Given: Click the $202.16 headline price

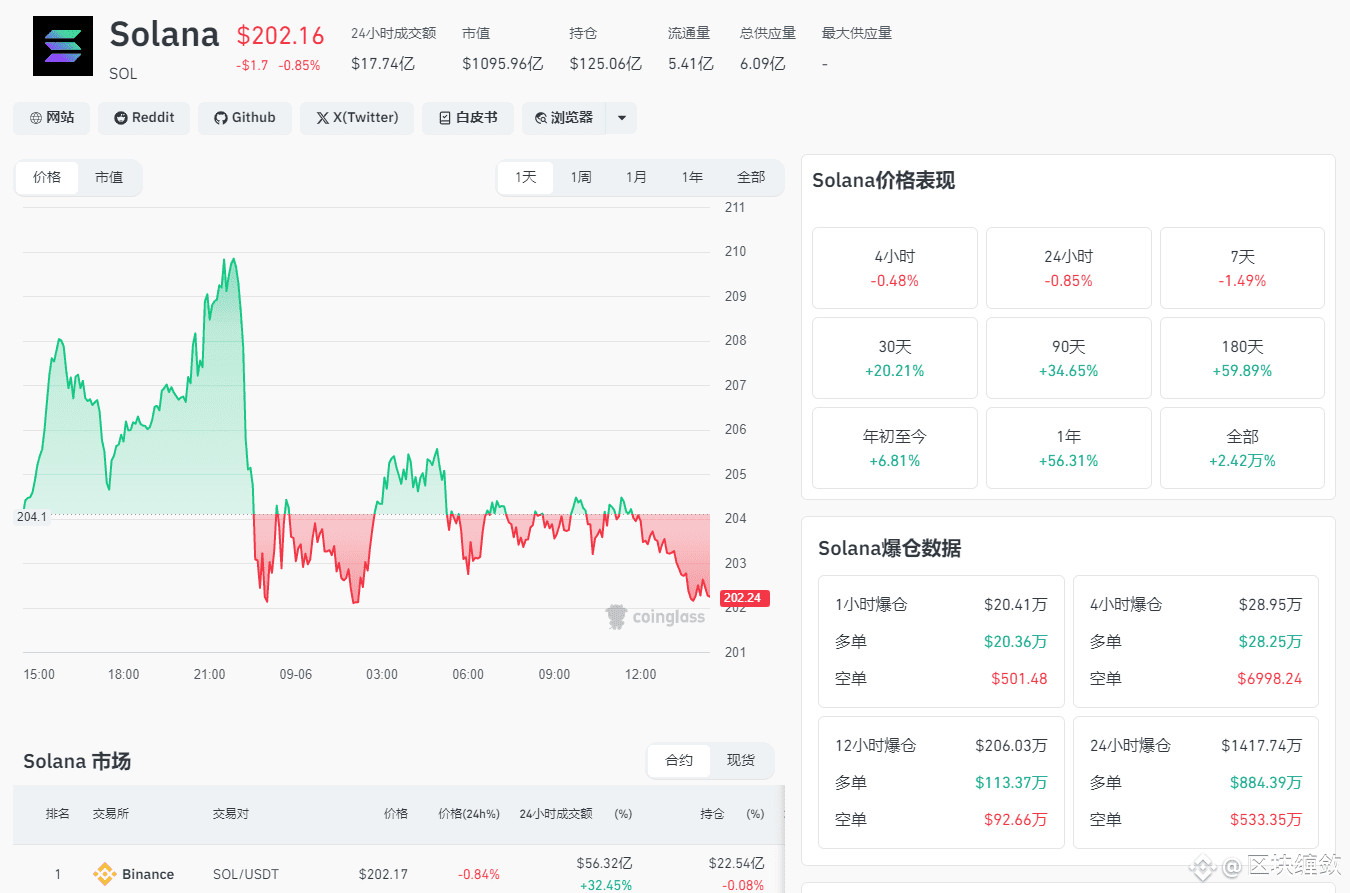Looking at the screenshot, I should [281, 36].
